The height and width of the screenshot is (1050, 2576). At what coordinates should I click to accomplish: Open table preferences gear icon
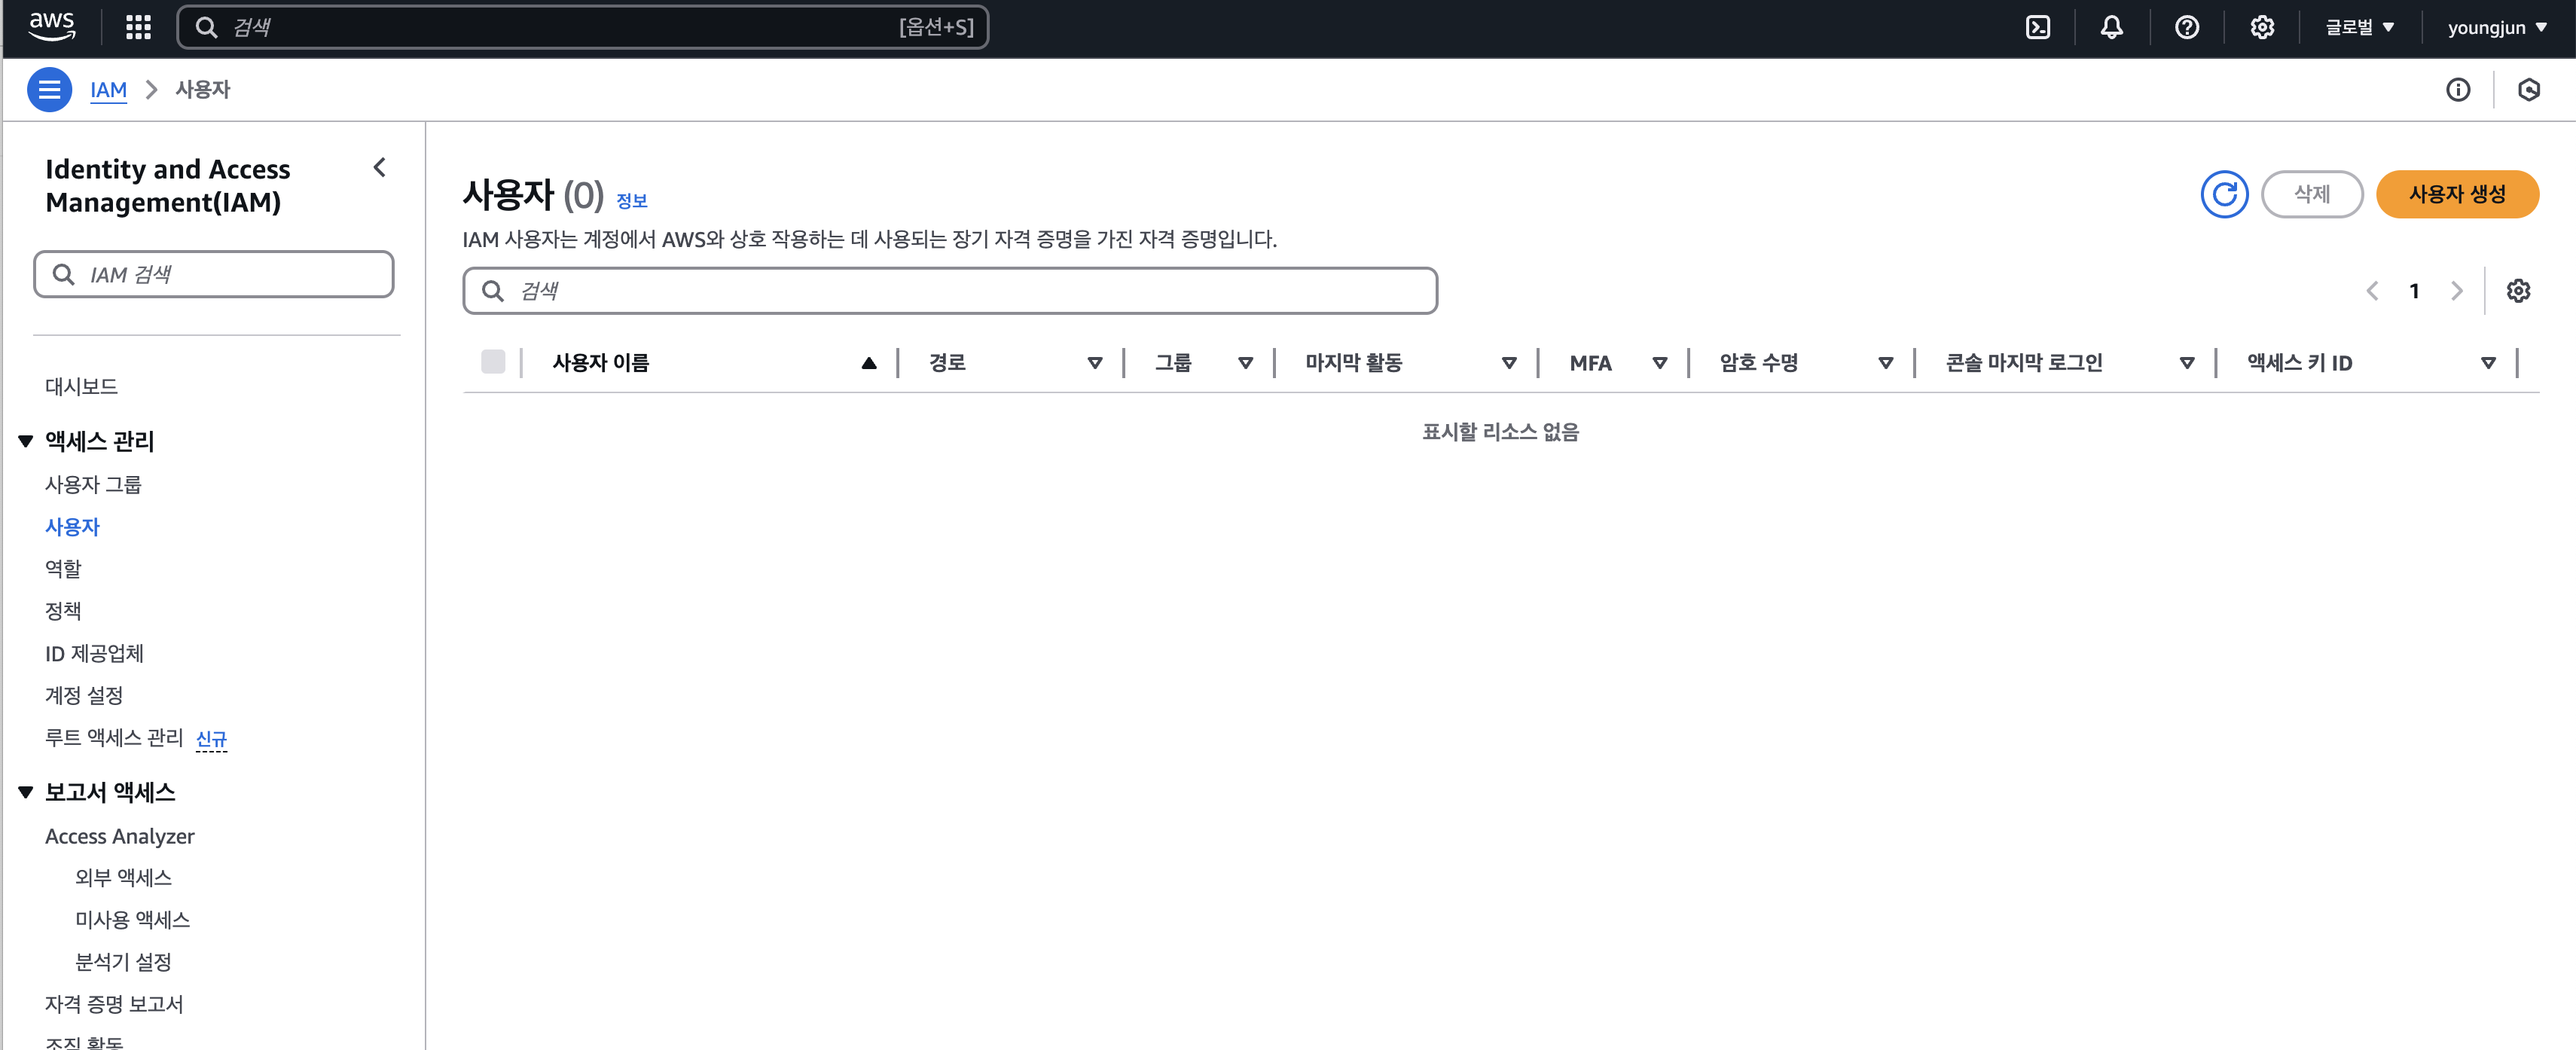click(2517, 291)
